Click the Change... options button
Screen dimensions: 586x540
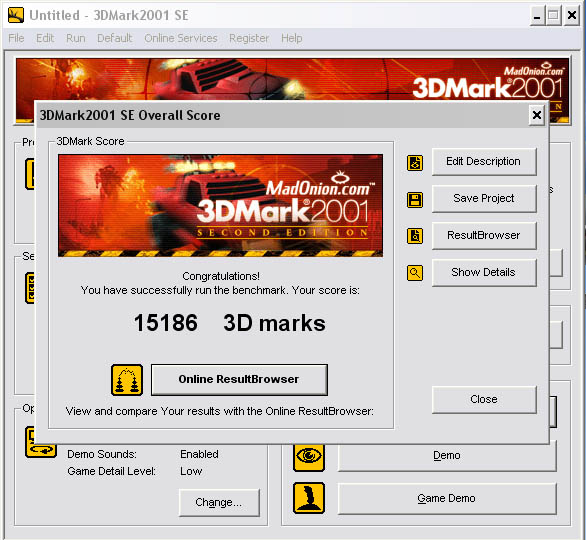(x=219, y=503)
